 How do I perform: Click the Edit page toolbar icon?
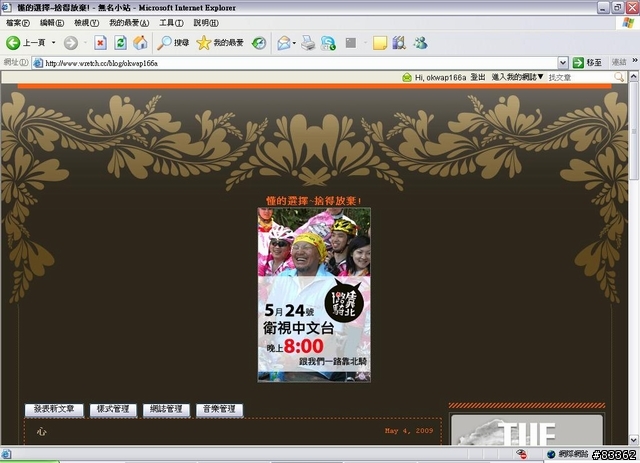point(328,42)
